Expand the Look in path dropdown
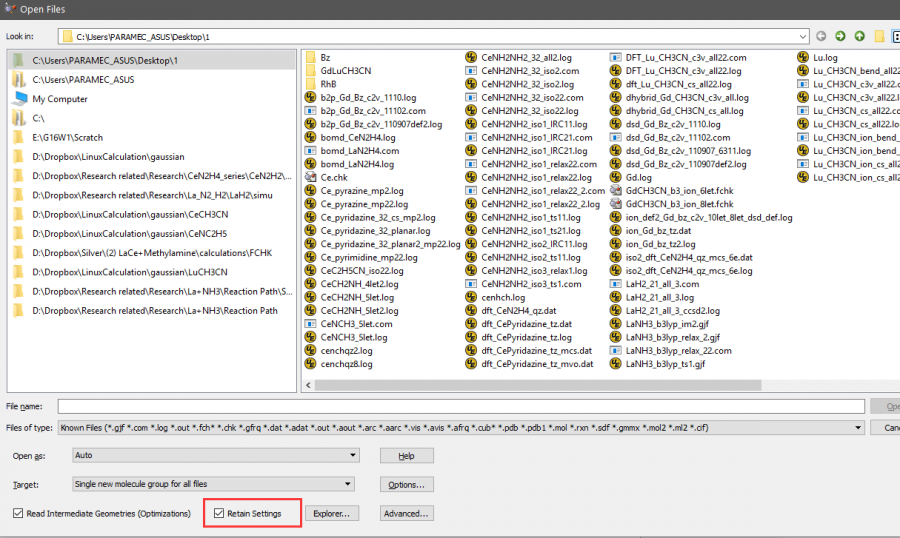Image resolution: width=900 pixels, height=538 pixels. tap(802, 36)
